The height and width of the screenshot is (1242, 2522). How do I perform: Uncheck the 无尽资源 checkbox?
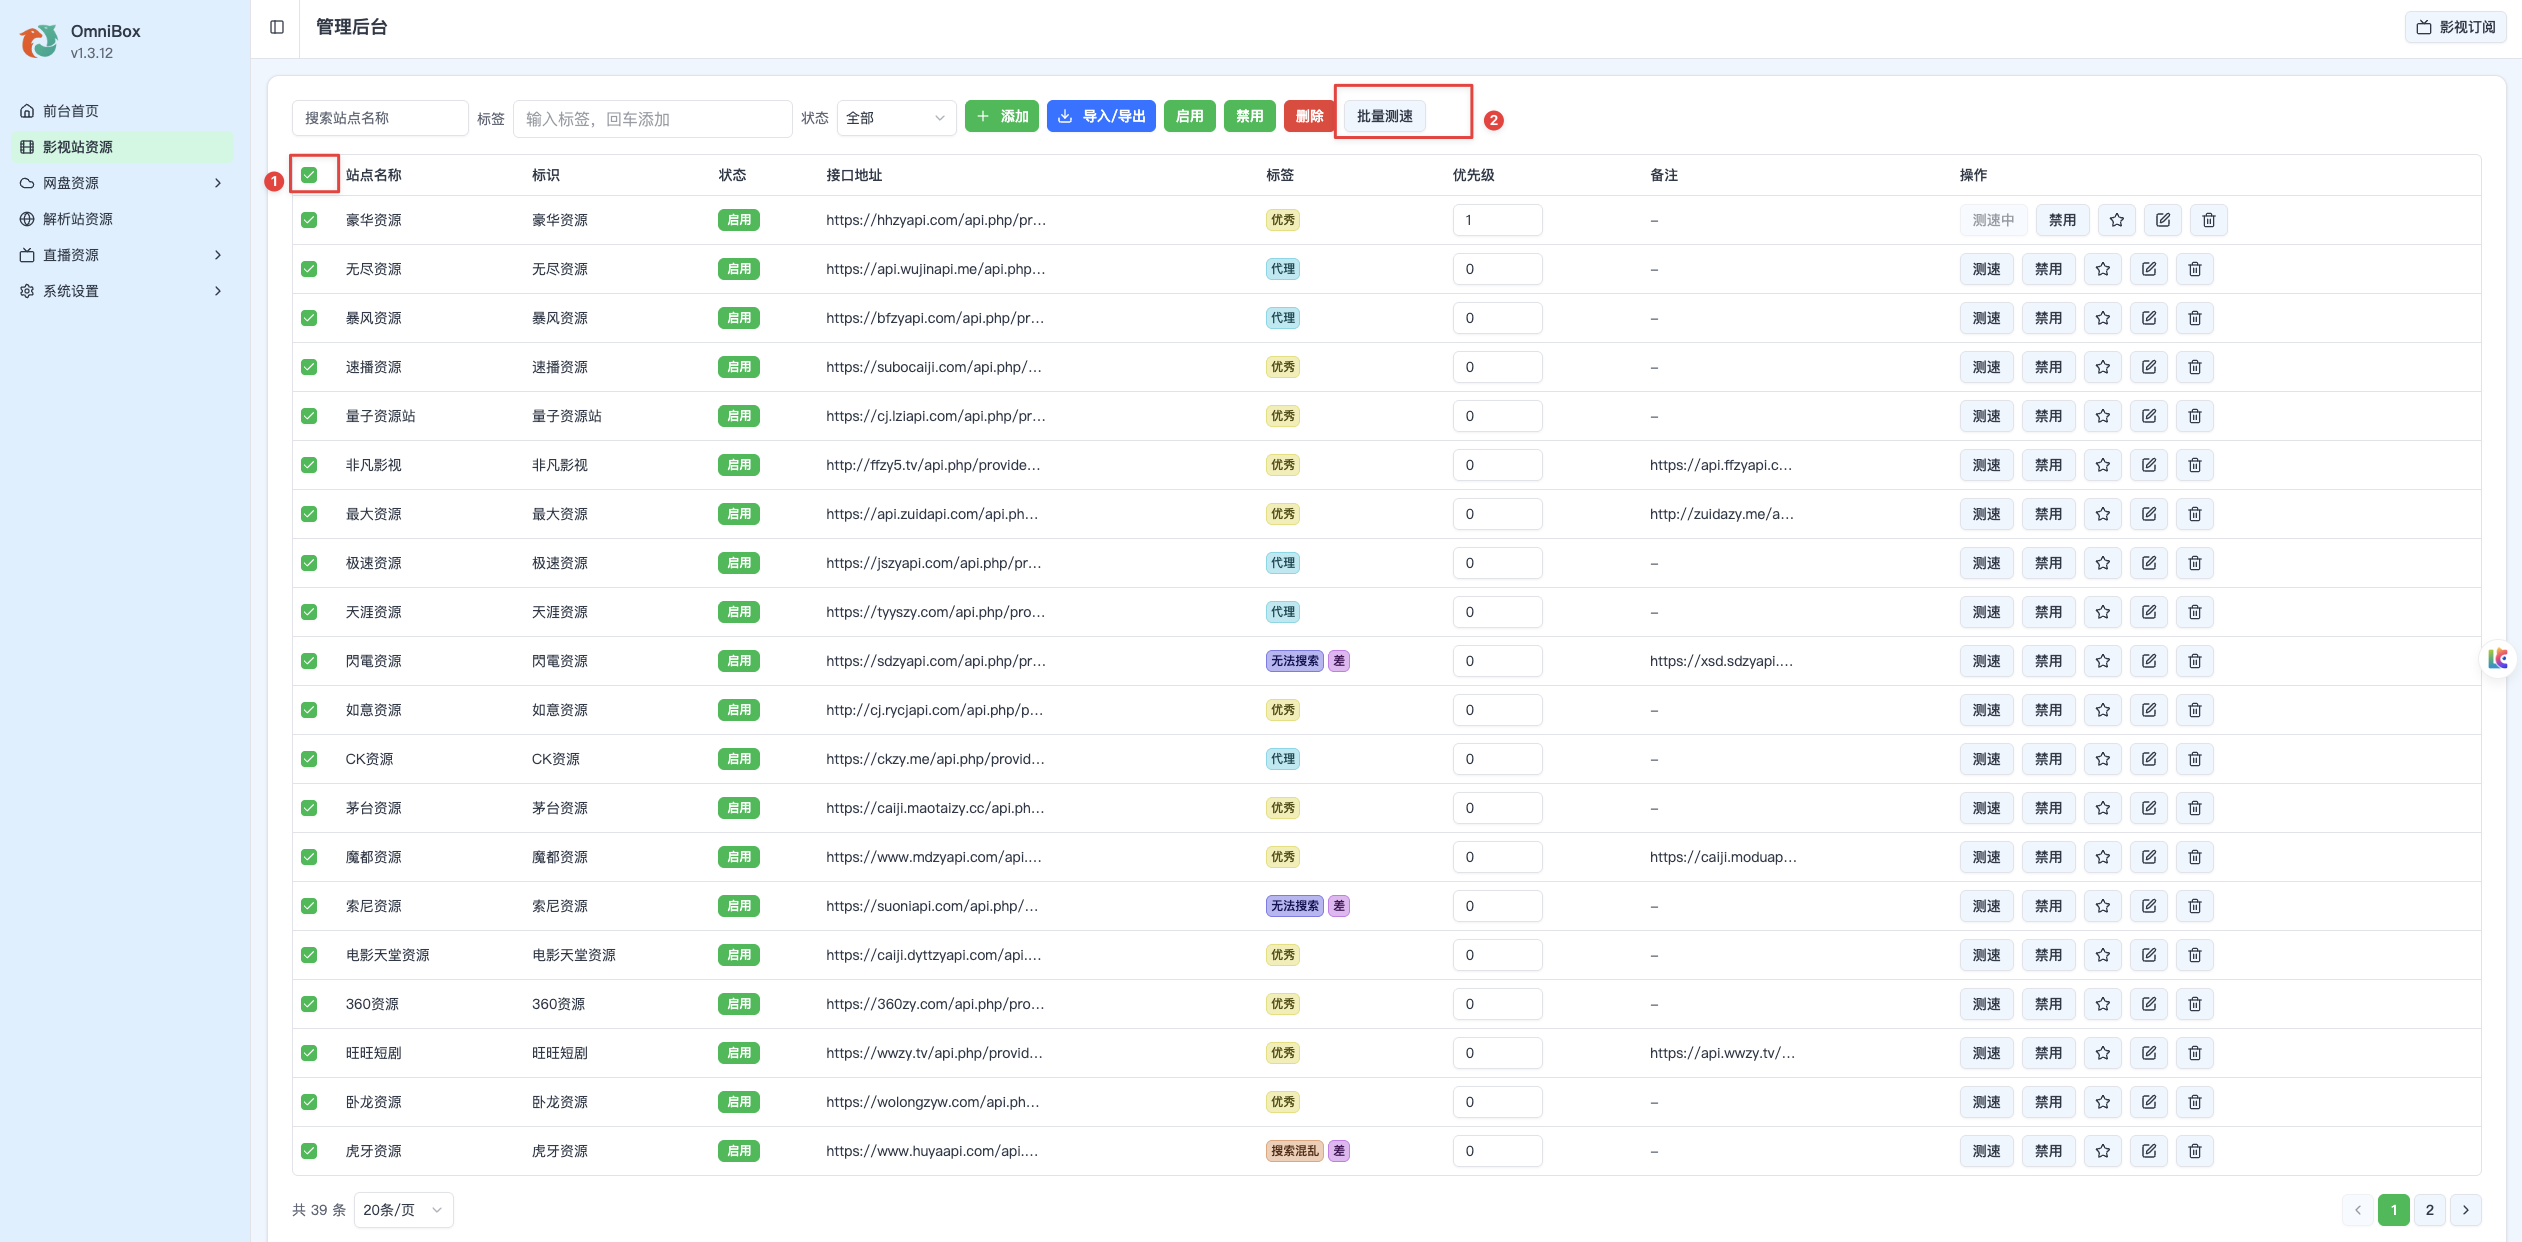click(309, 269)
